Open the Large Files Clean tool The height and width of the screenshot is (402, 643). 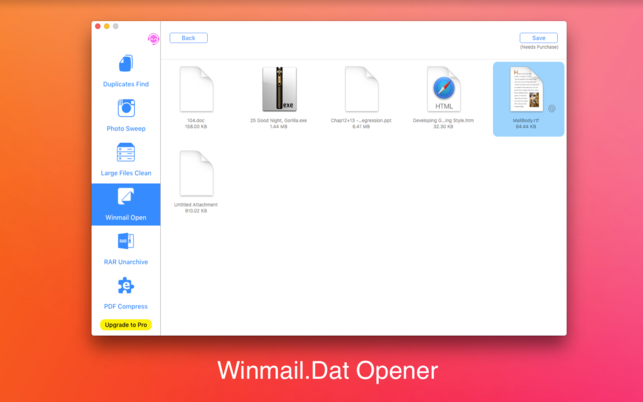[125, 160]
